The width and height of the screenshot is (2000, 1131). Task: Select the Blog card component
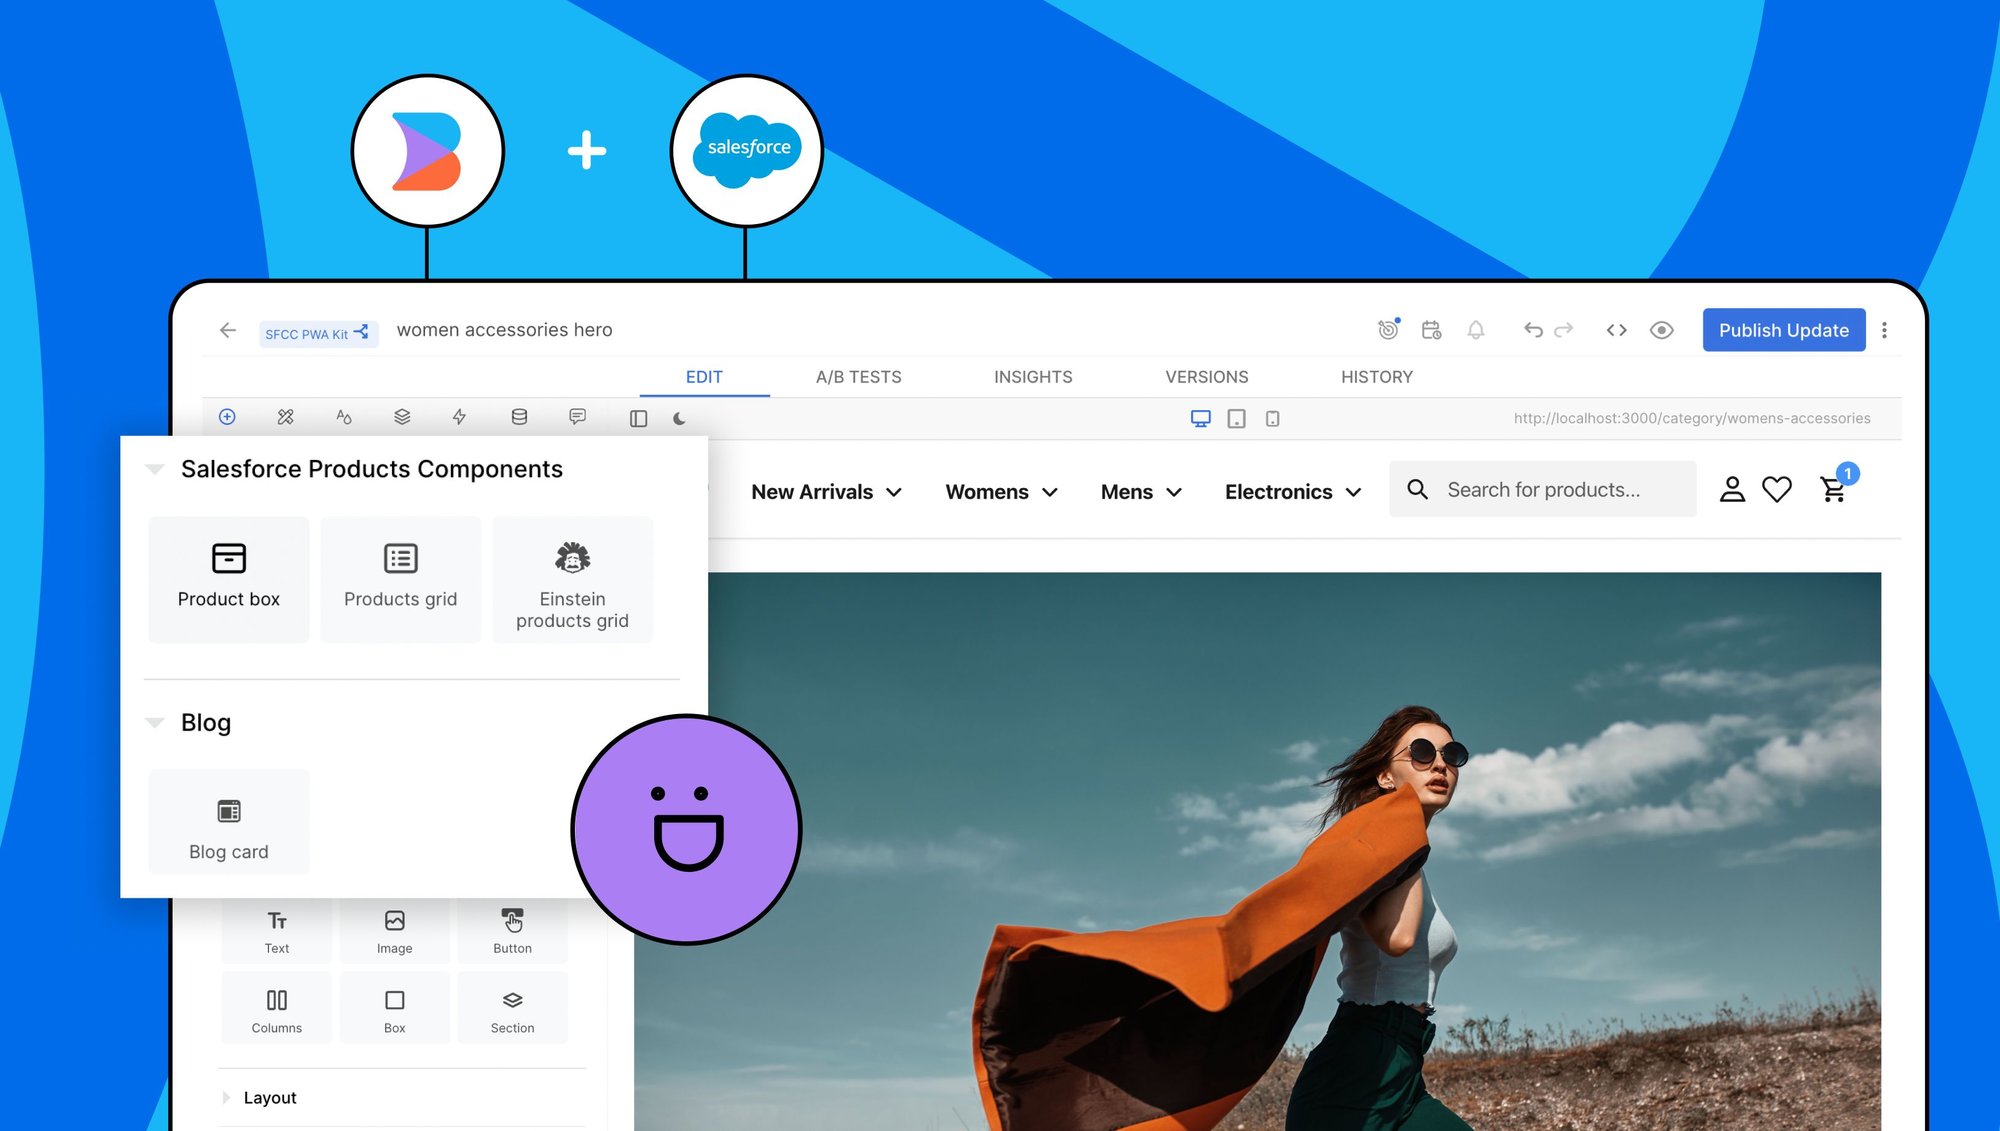229,822
